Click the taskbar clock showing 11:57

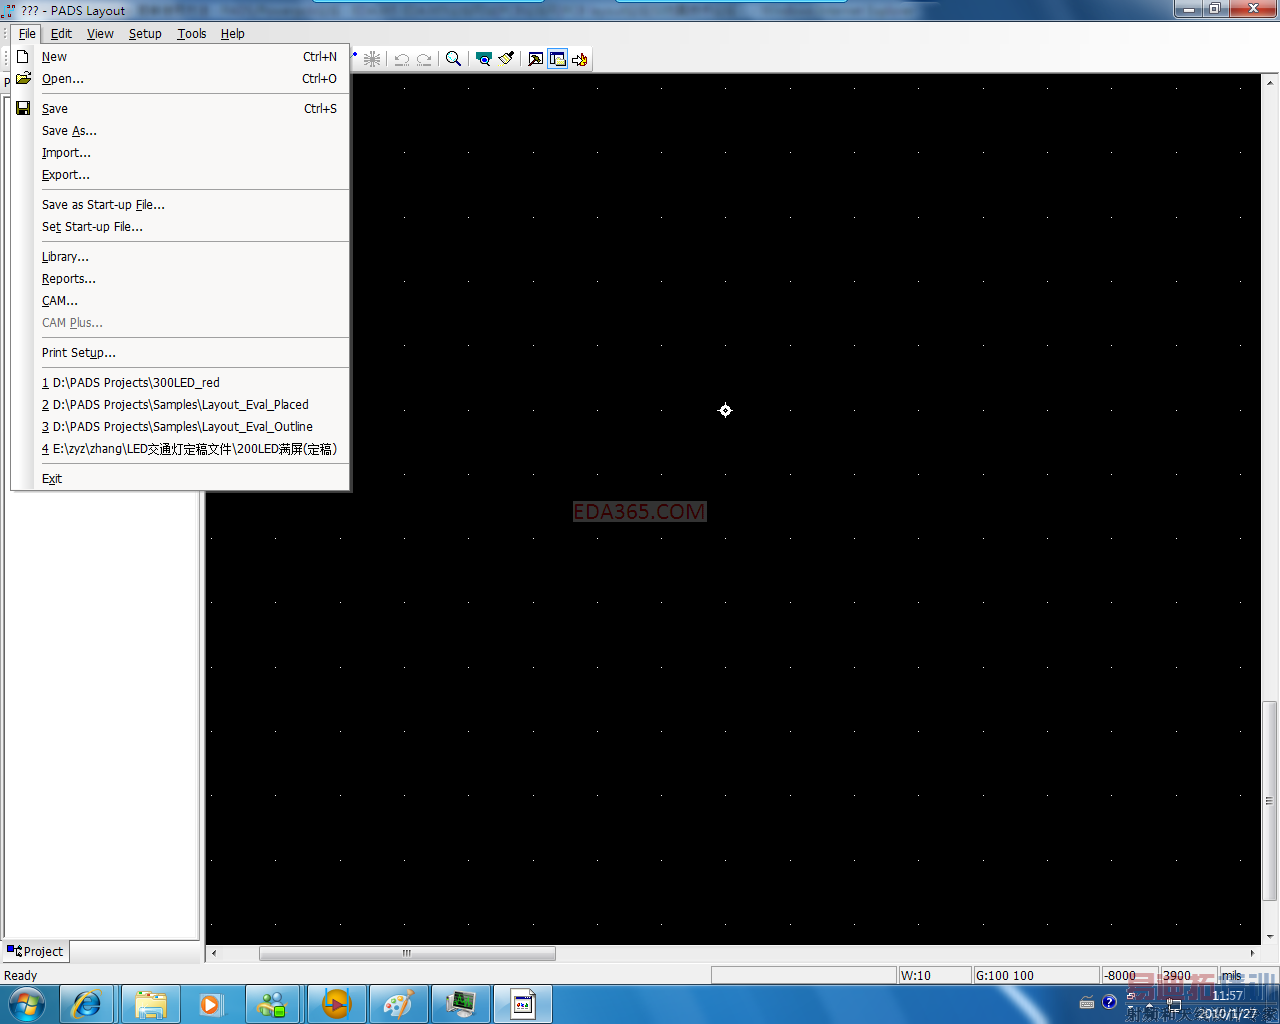tap(1227, 995)
